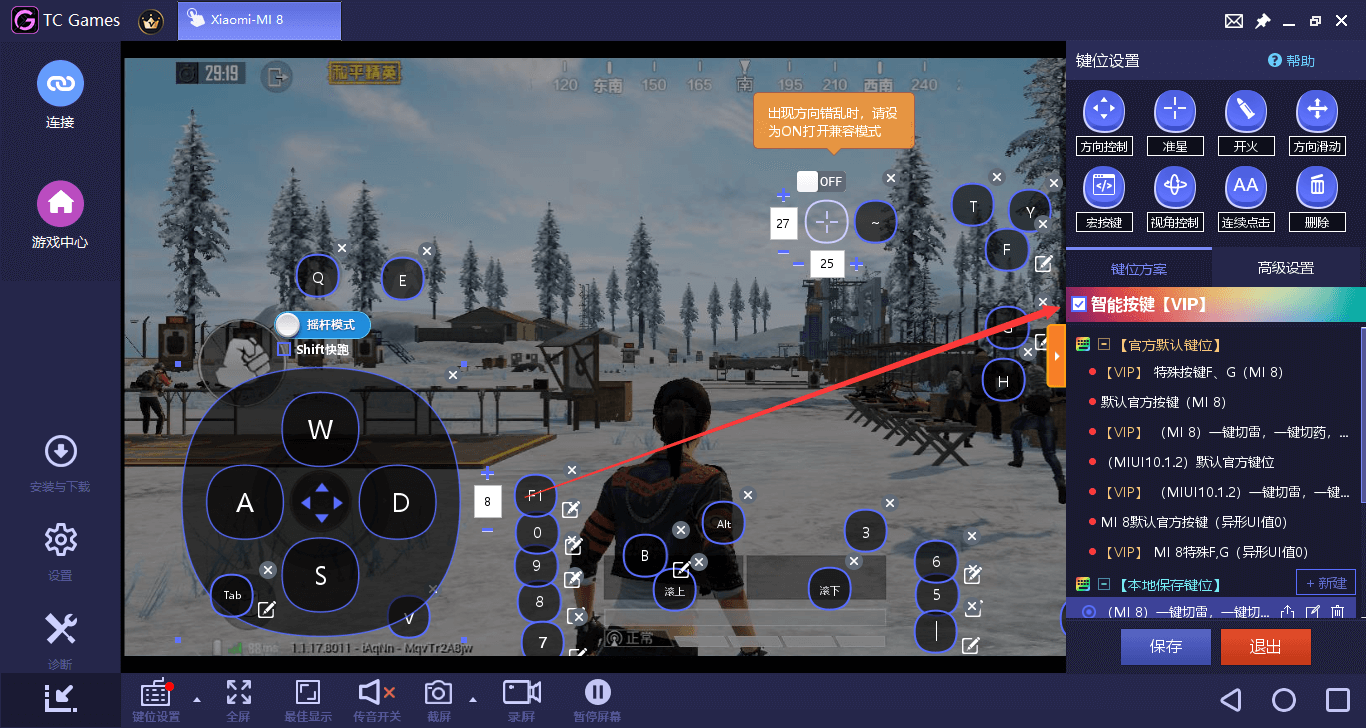Image resolution: width=1366 pixels, height=728 pixels.
Task: Pin the window with the pushpin icon
Action: click(x=1263, y=21)
